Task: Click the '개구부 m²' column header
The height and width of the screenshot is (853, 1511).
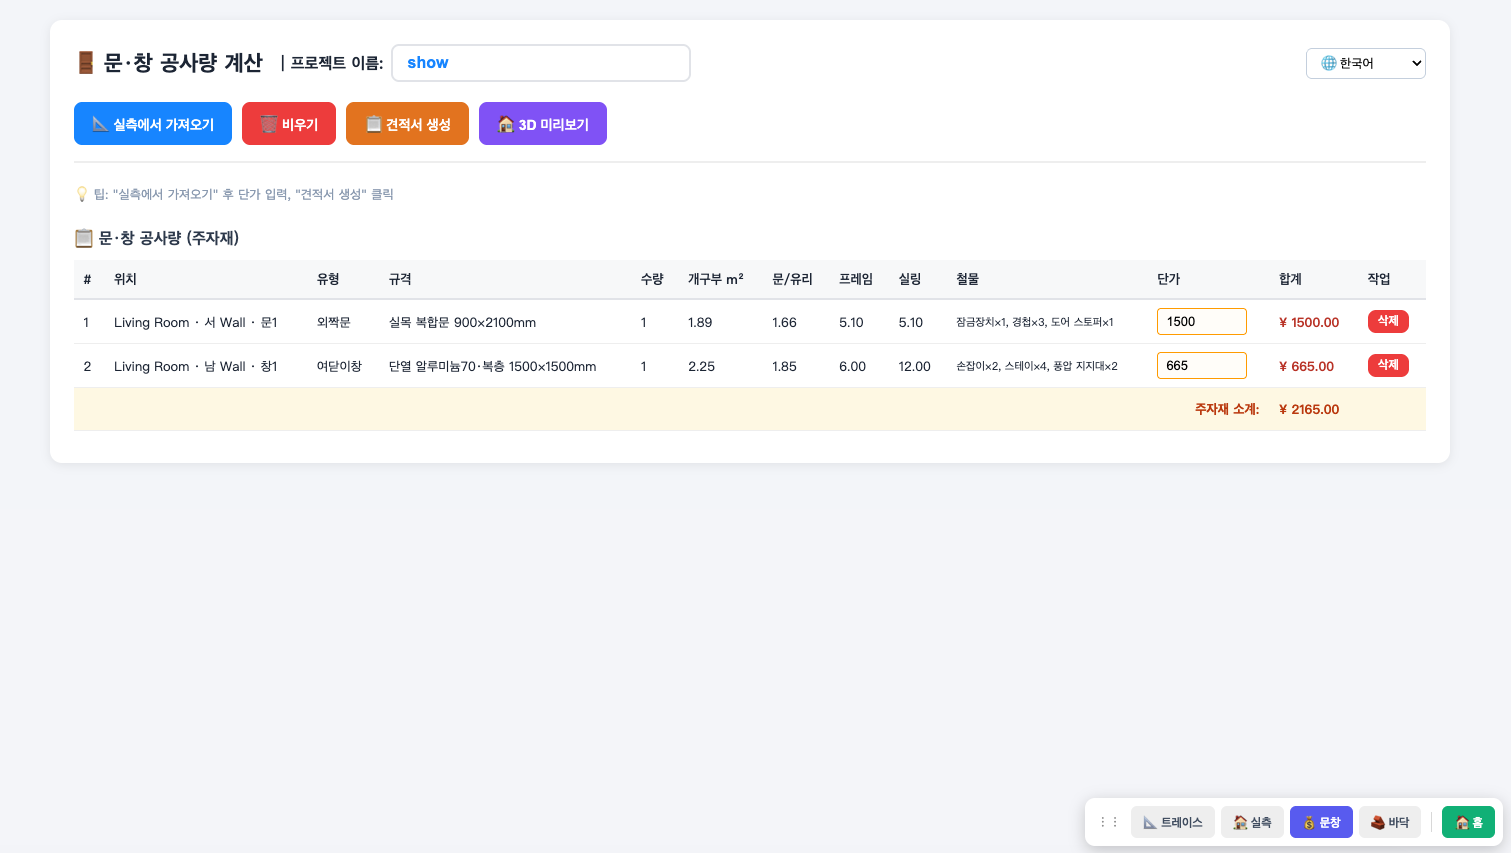Action: pyautogui.click(x=716, y=279)
